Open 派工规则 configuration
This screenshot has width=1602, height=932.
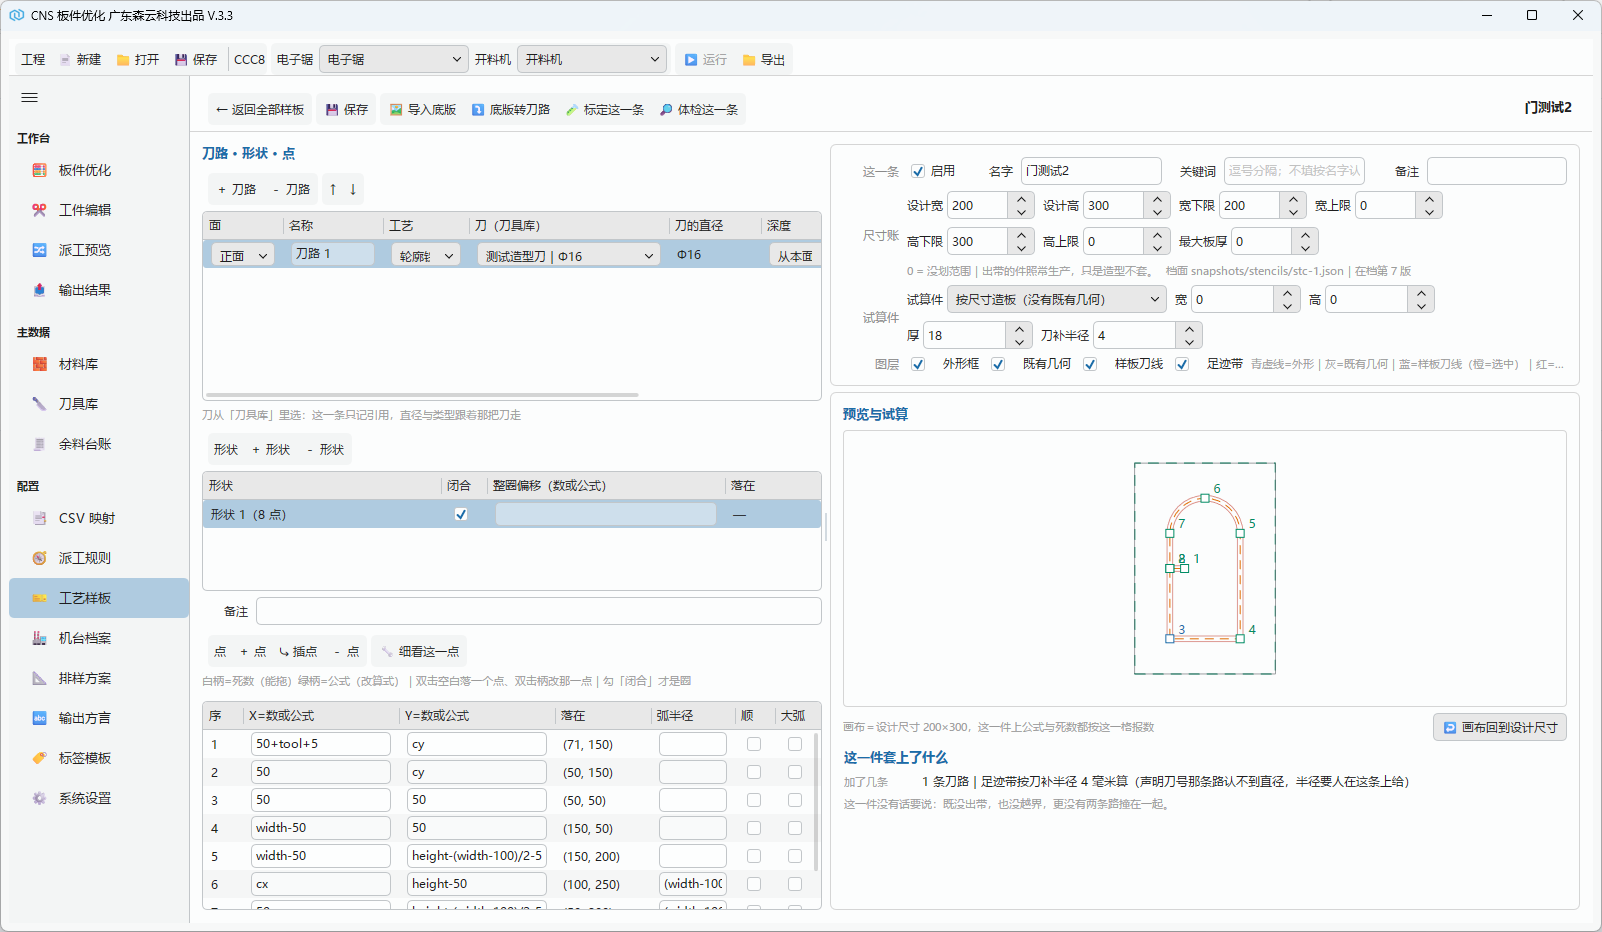99,558
